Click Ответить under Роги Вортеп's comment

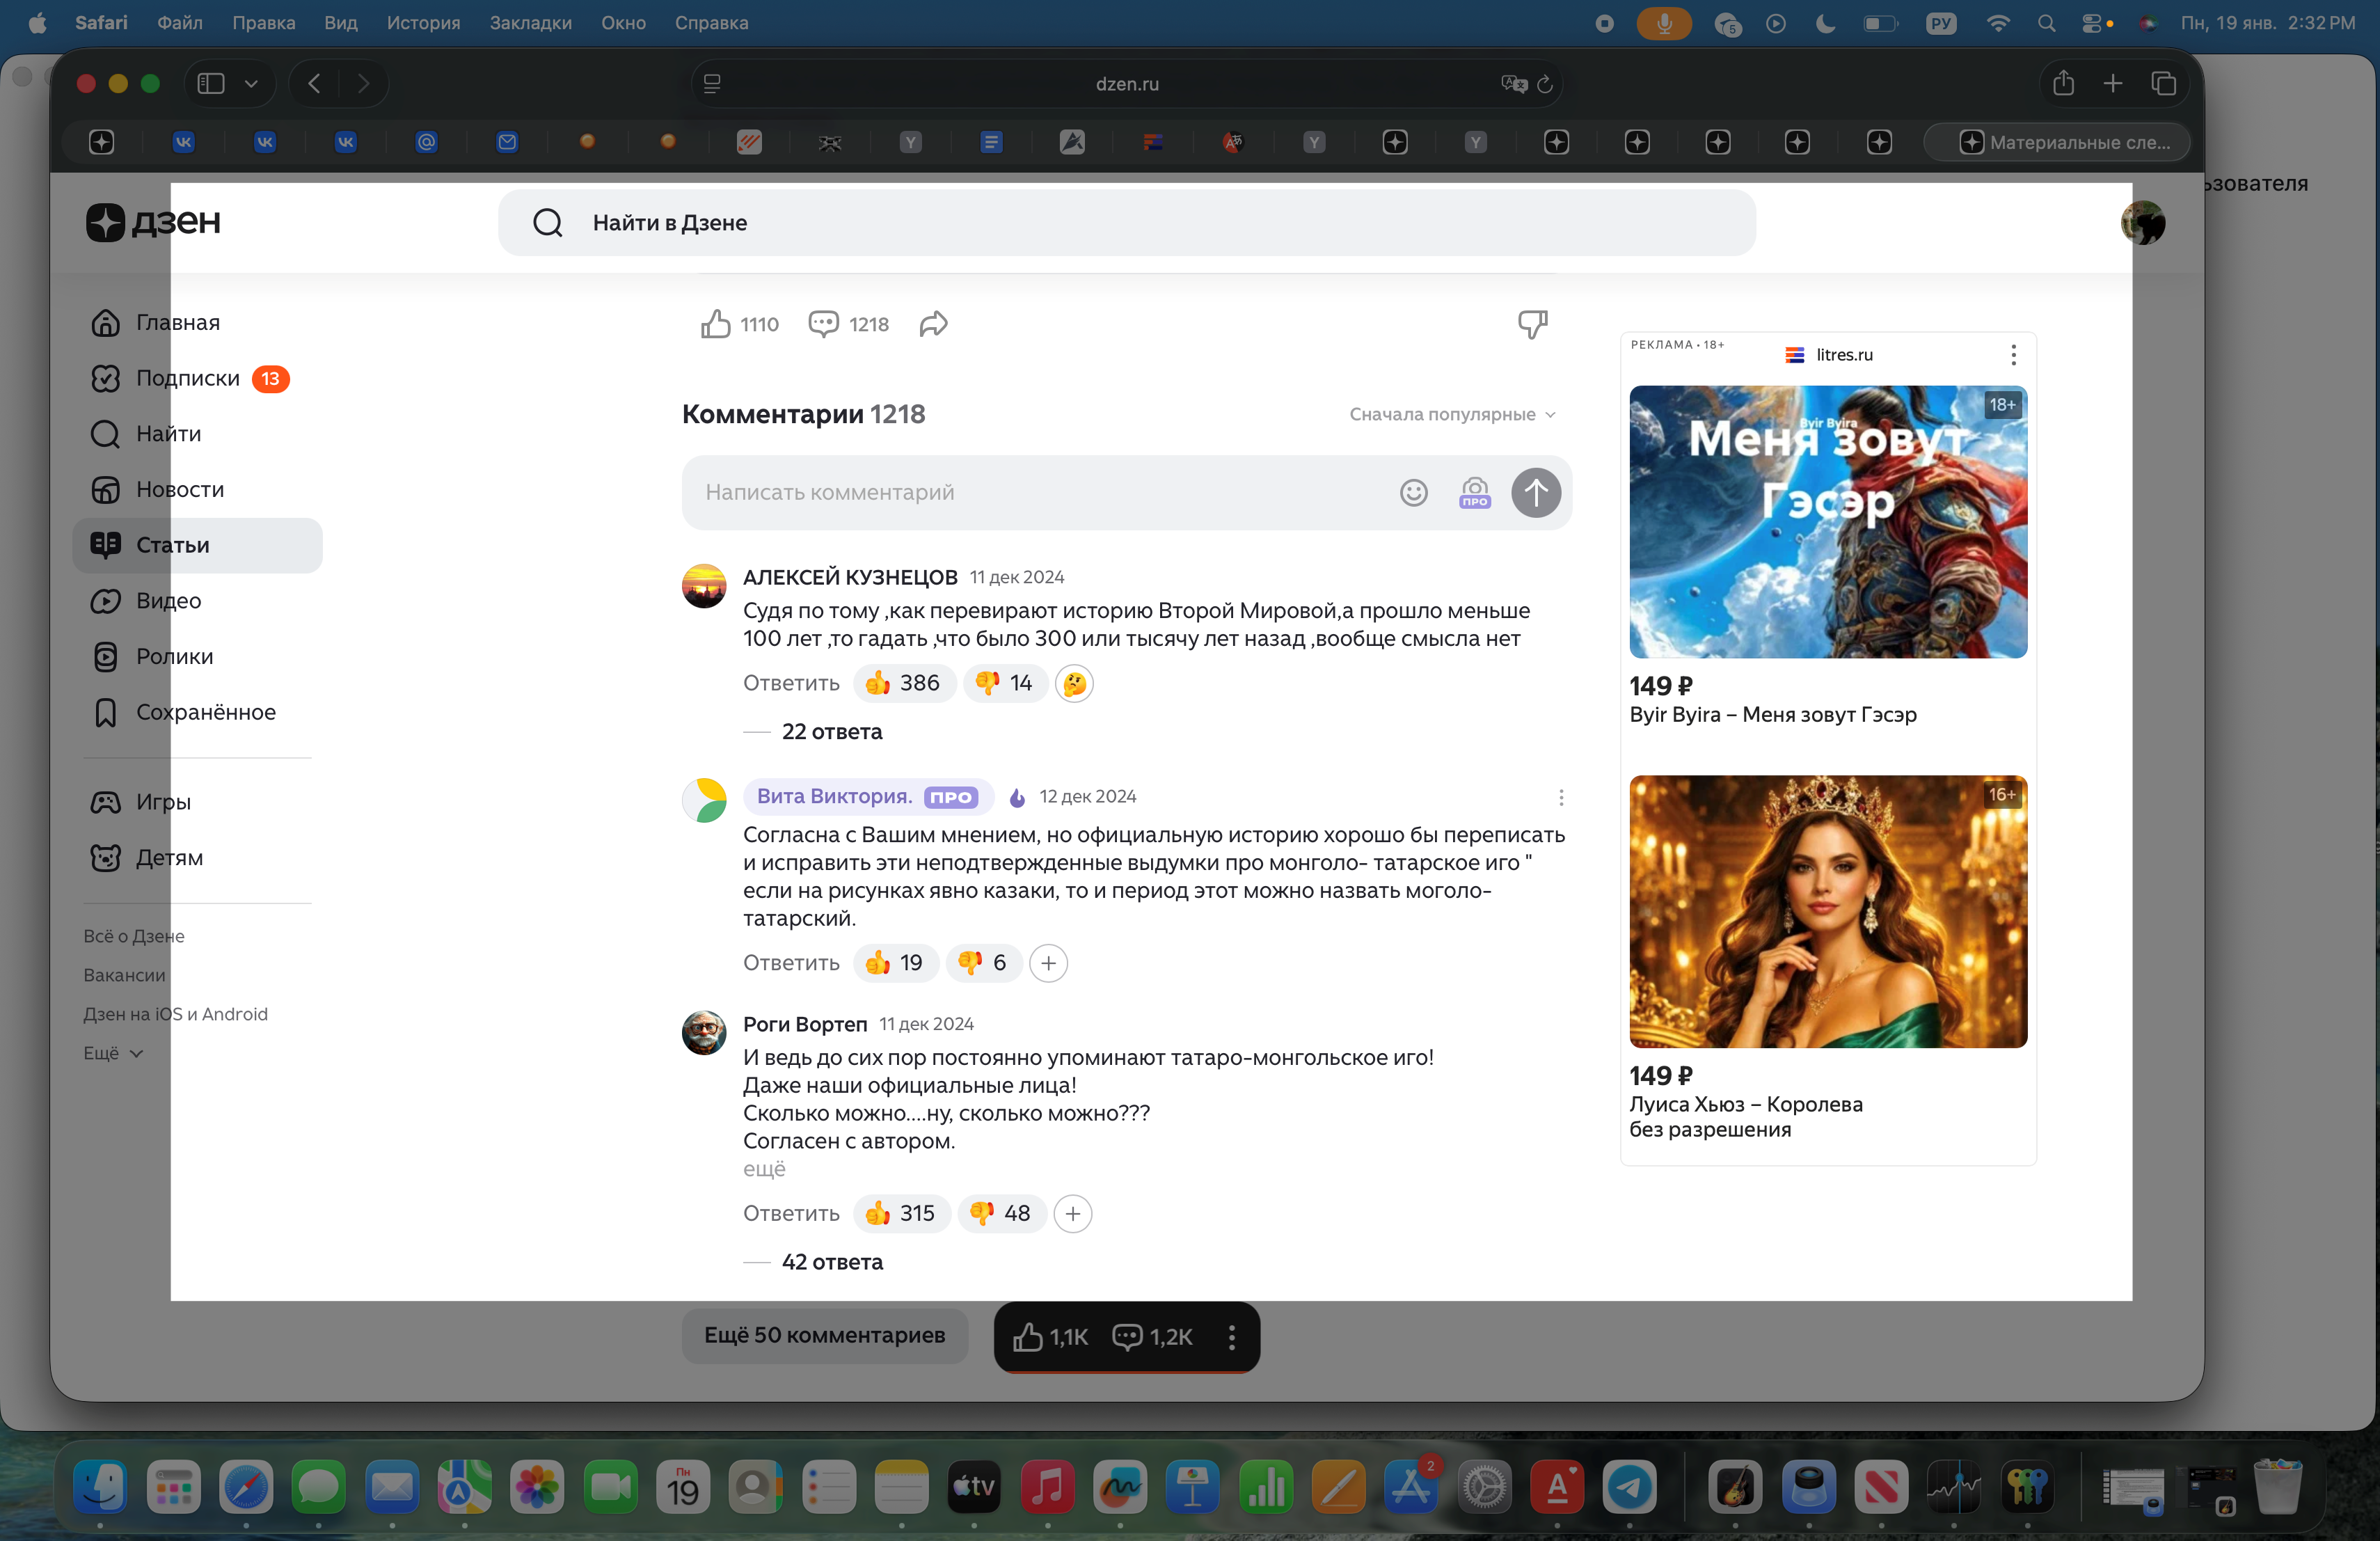pyautogui.click(x=791, y=1213)
